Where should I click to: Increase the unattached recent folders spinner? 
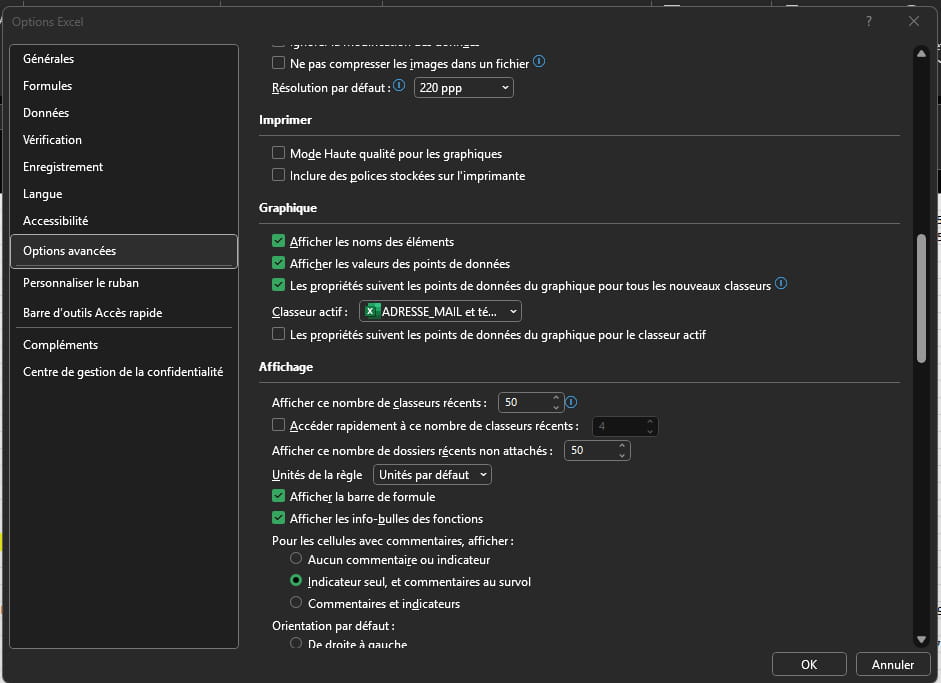click(x=622, y=445)
